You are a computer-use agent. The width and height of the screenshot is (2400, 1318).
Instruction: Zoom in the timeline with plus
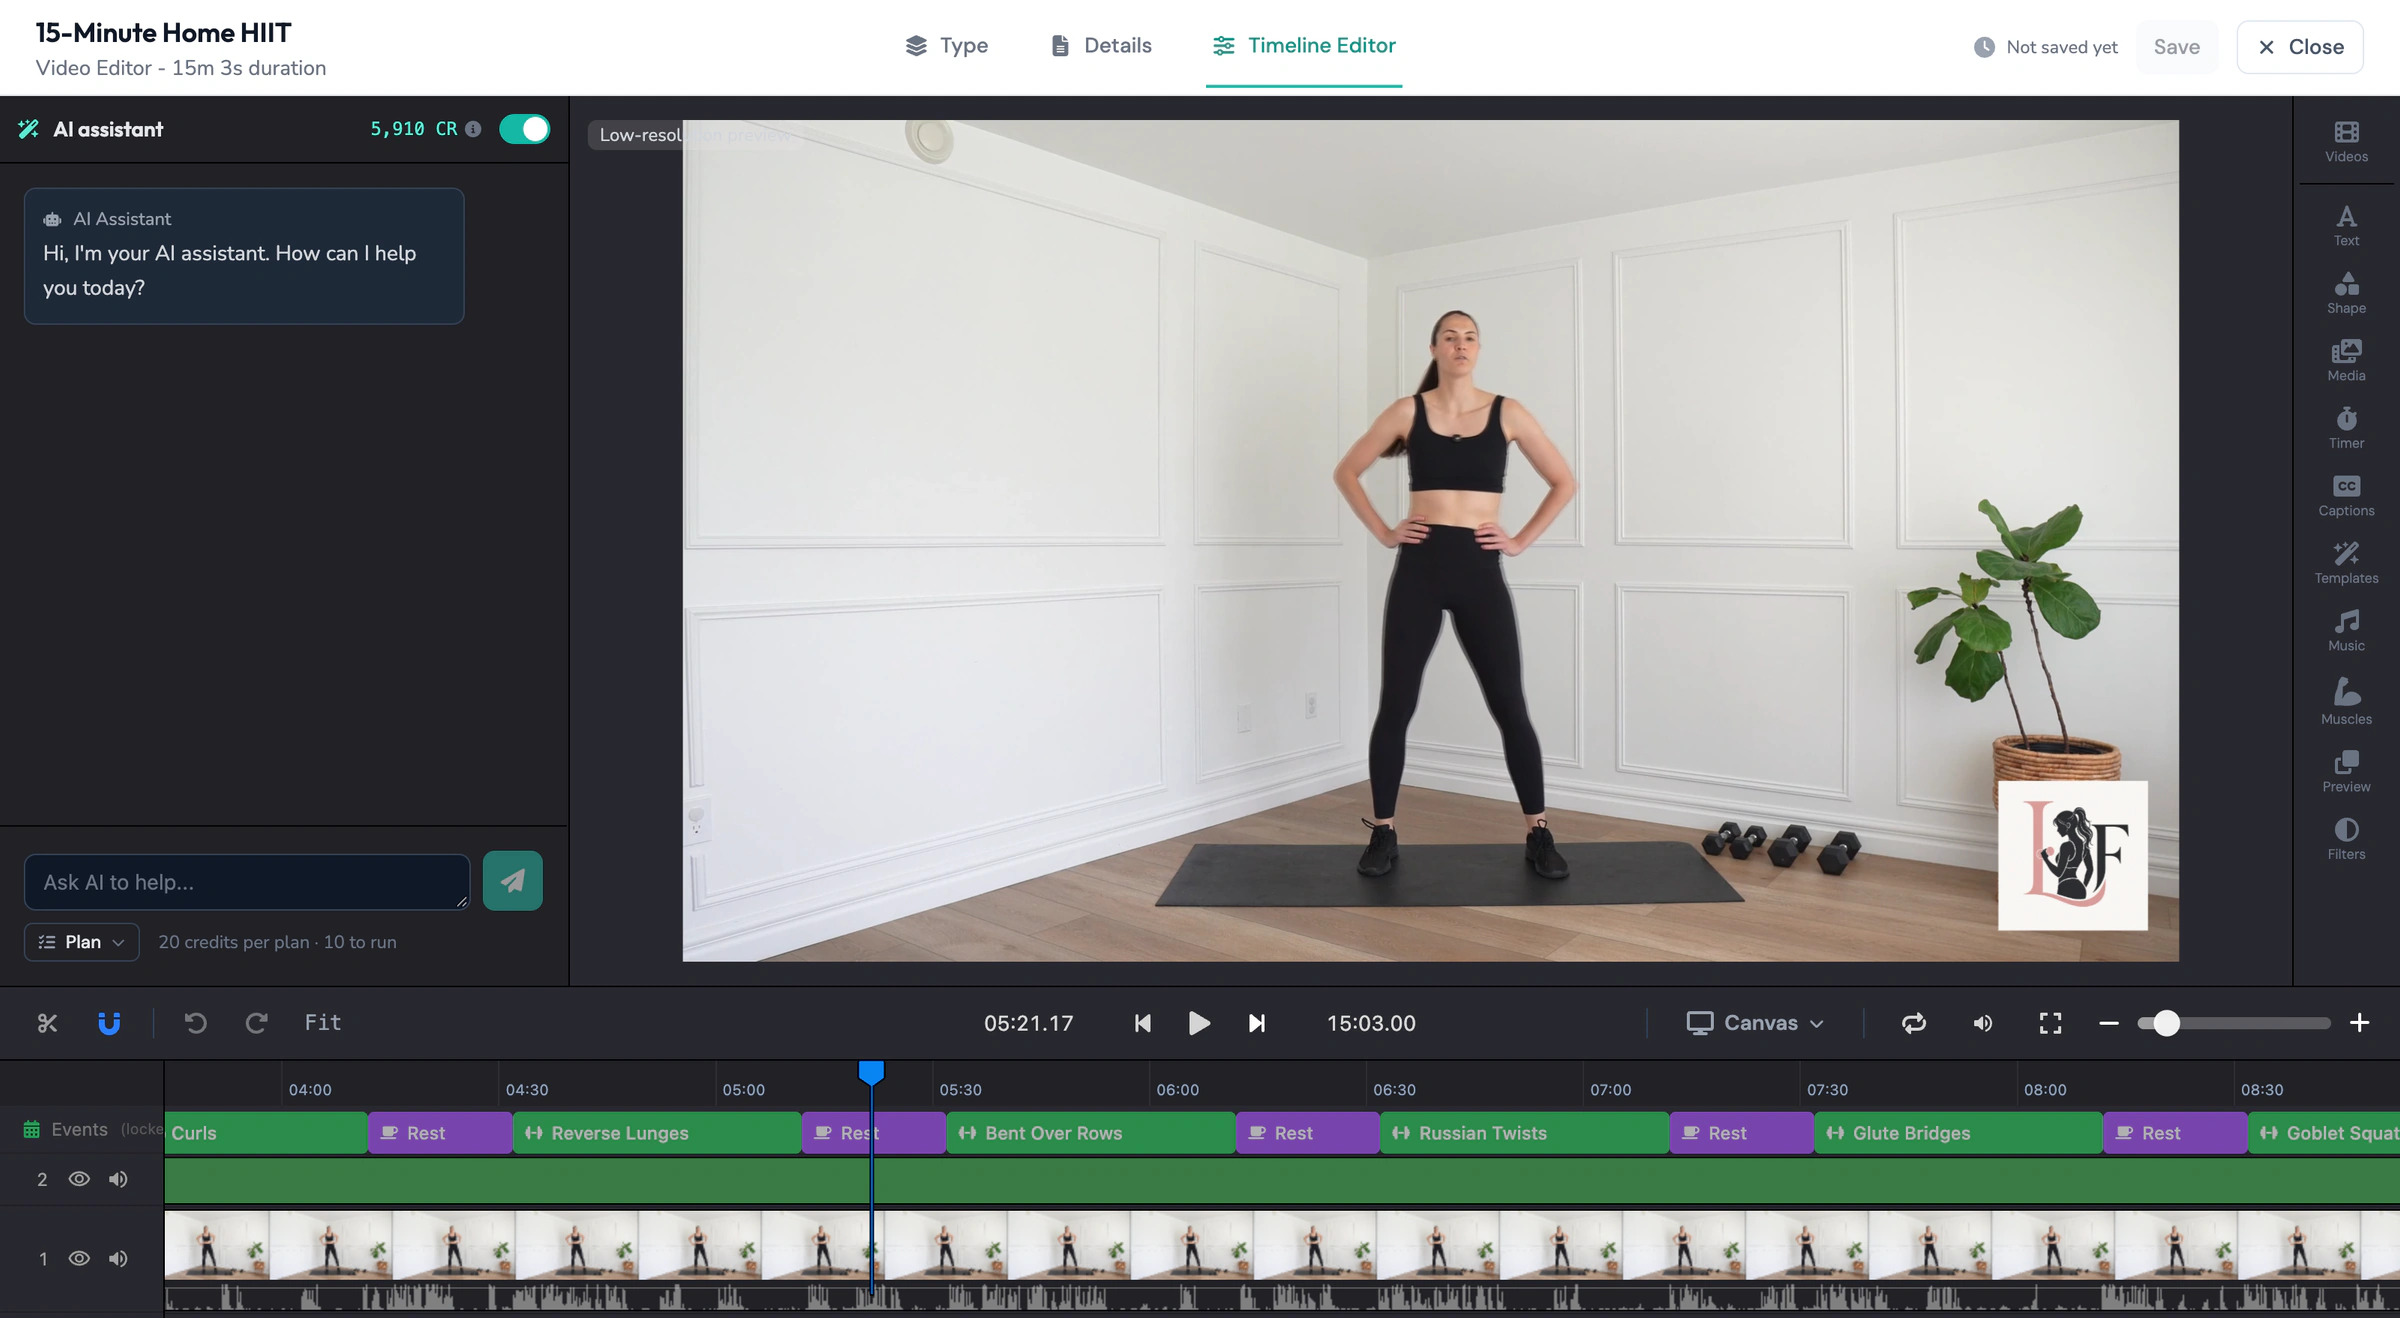coord(2359,1023)
